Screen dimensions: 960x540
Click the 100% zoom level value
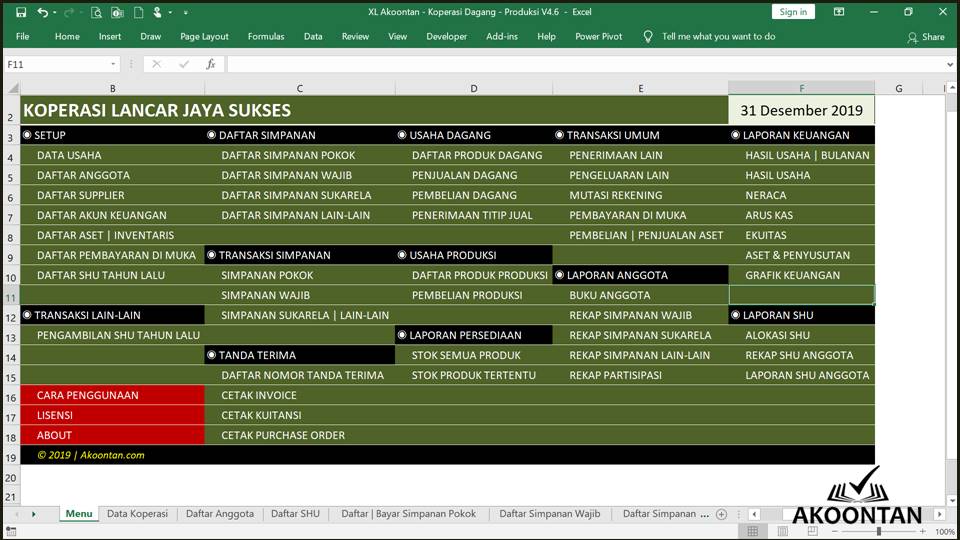click(x=945, y=532)
